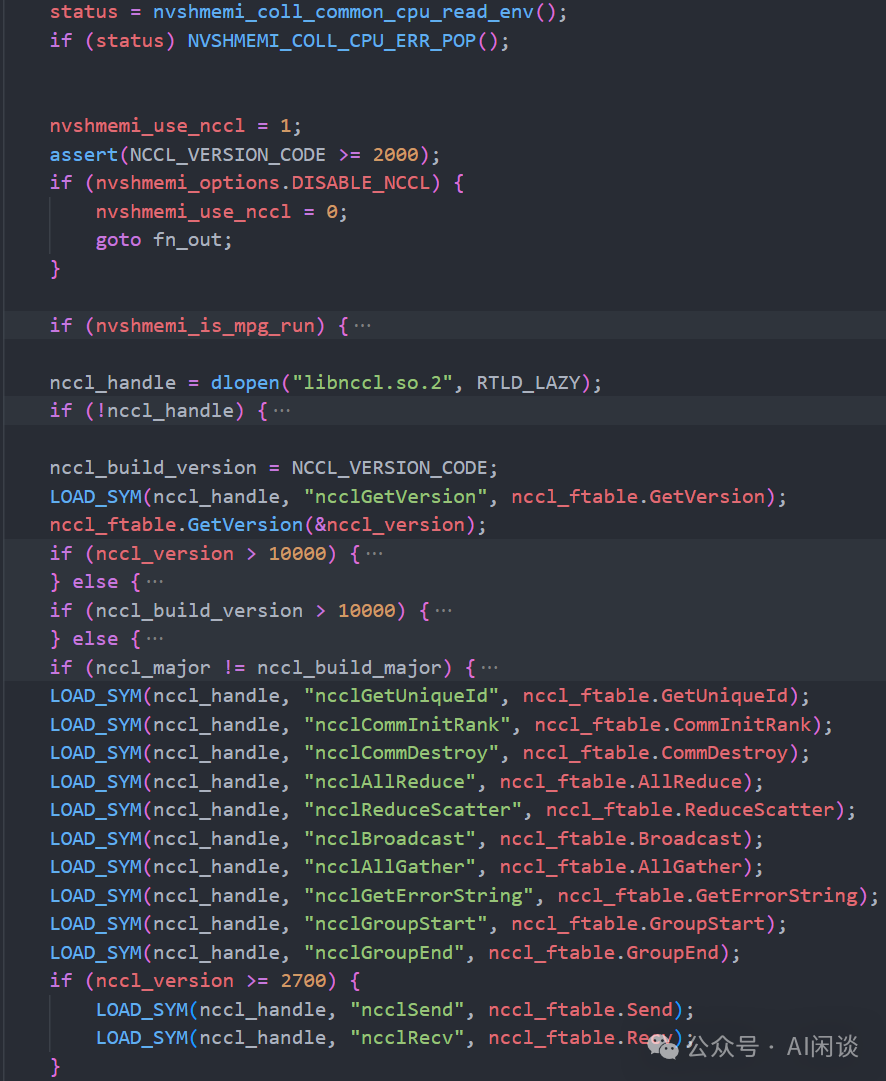Click nccl_build_version in the NCCL_VERSION_CODE assignment line
Screen dimensions: 886x1081
click(152, 468)
